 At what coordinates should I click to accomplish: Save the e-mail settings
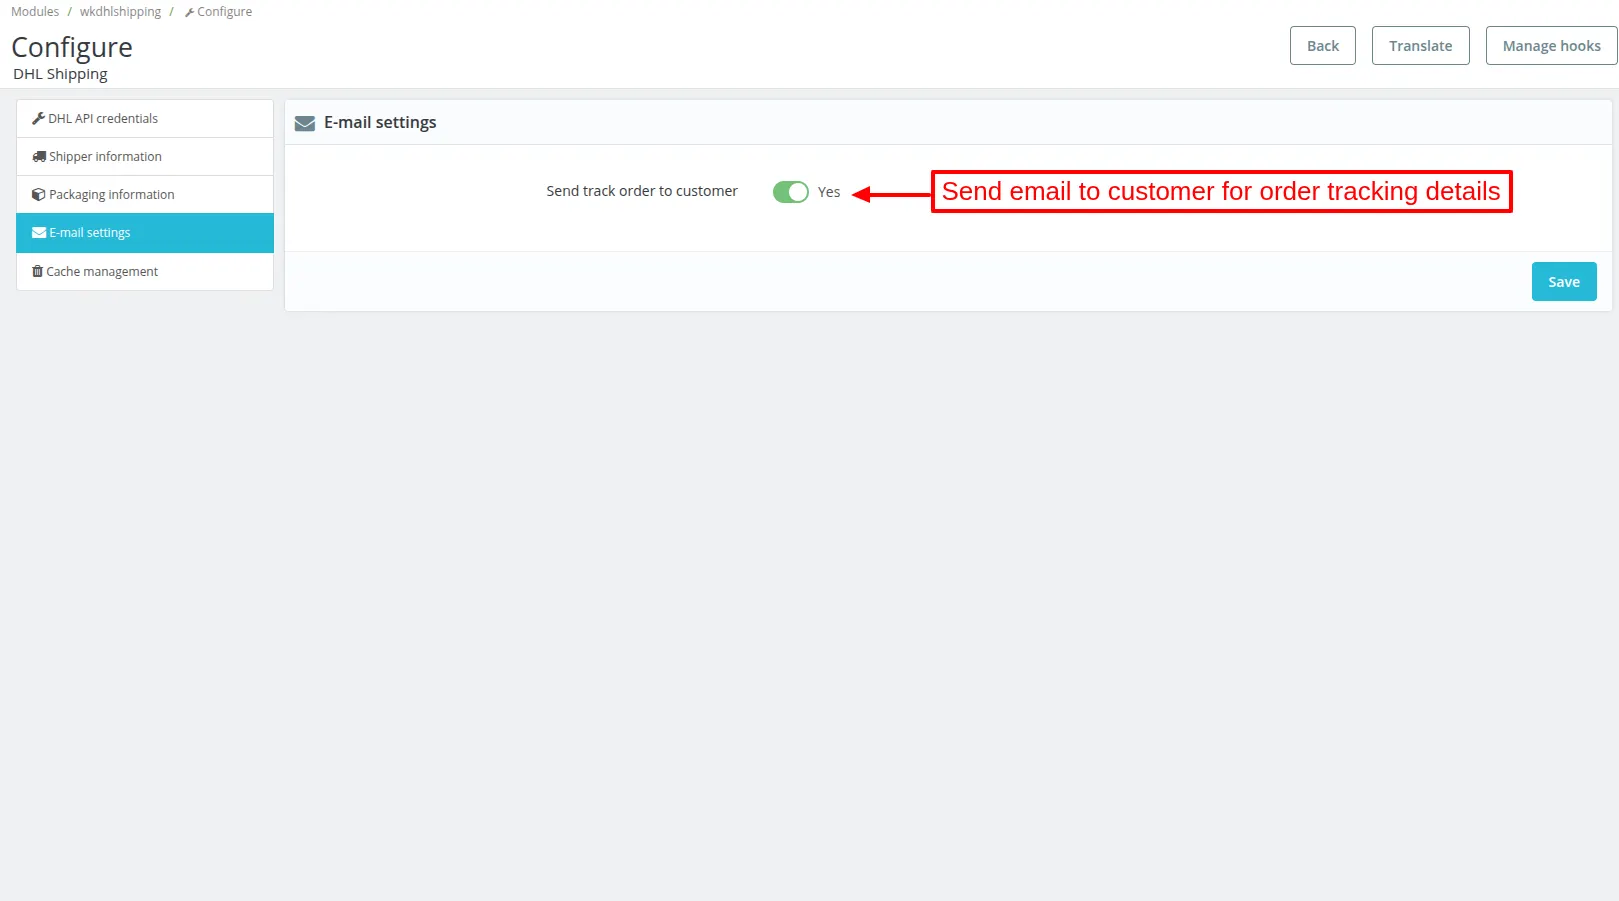pos(1564,282)
